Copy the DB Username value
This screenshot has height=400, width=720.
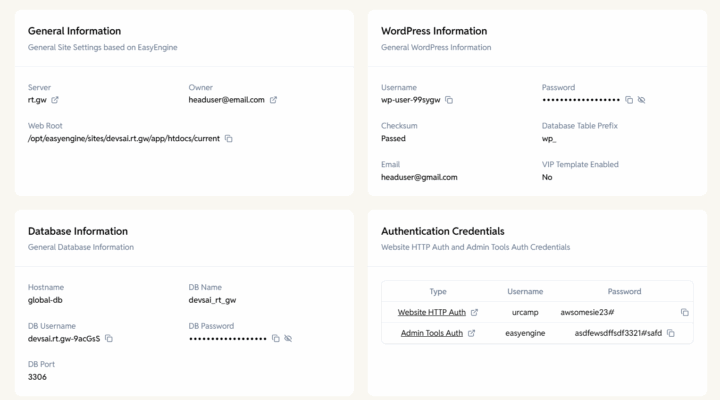click(x=109, y=338)
